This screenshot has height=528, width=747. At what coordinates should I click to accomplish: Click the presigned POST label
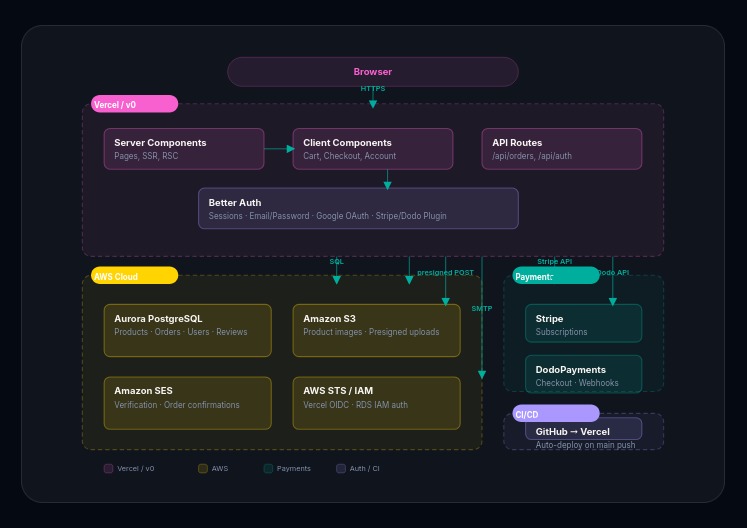click(x=445, y=273)
